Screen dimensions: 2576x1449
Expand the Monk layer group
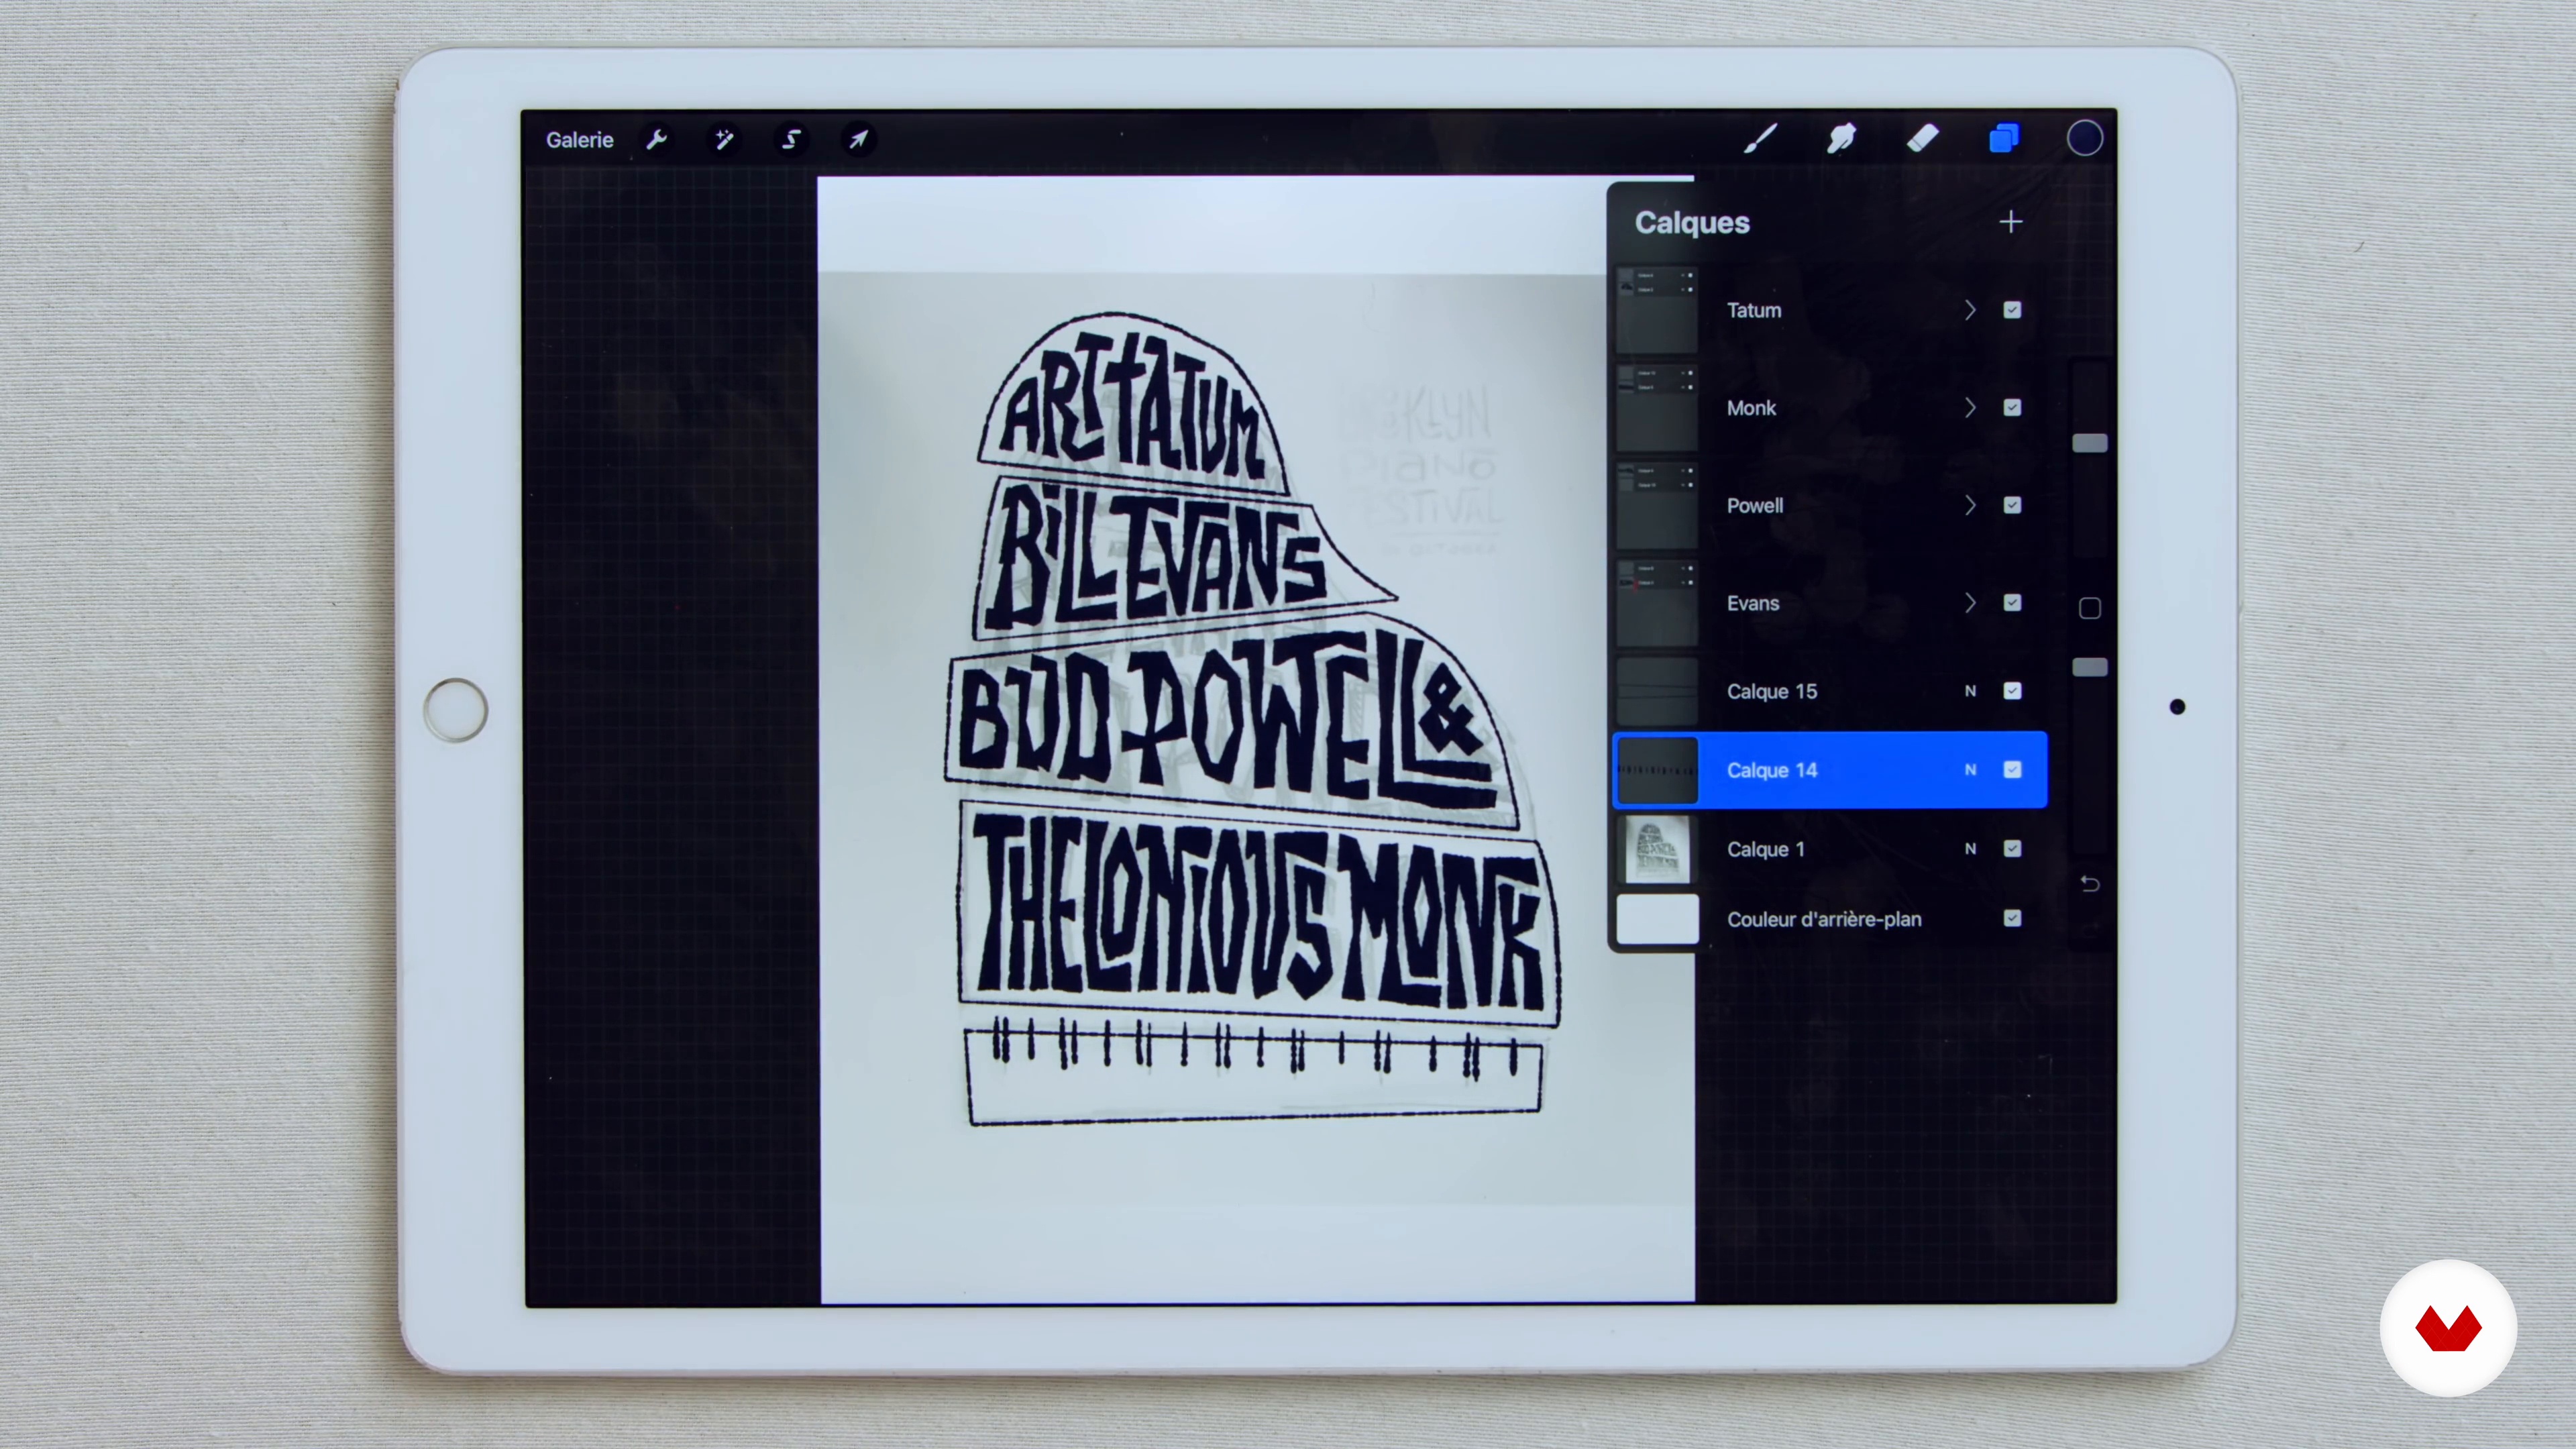1970,408
